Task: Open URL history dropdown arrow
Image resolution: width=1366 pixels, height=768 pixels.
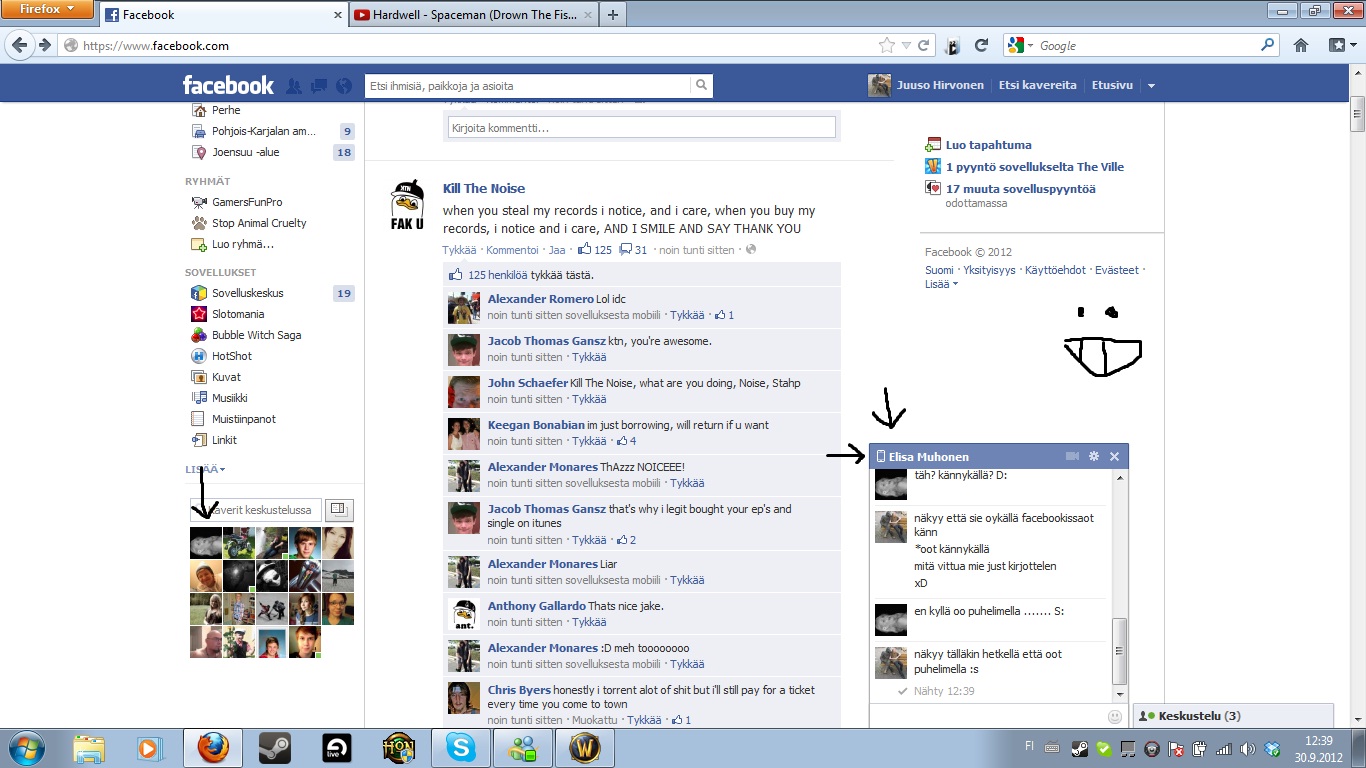Action: tap(906, 45)
